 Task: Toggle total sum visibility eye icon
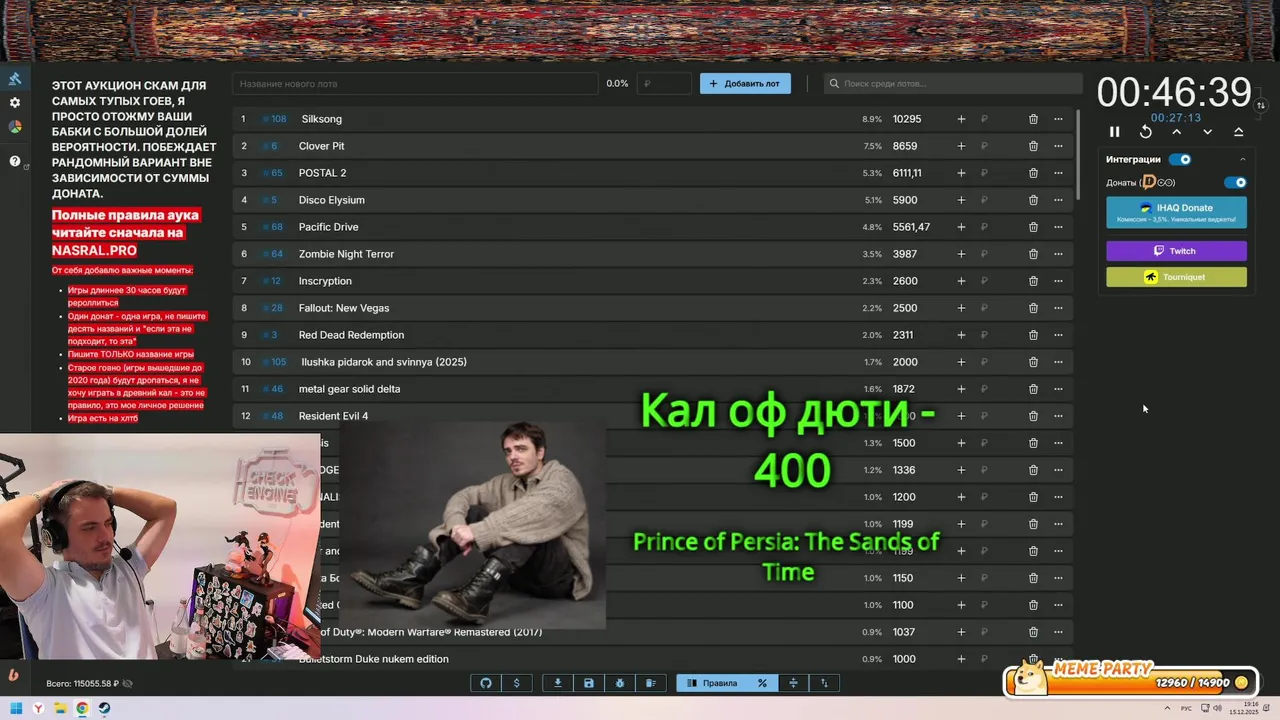pyautogui.click(x=128, y=684)
